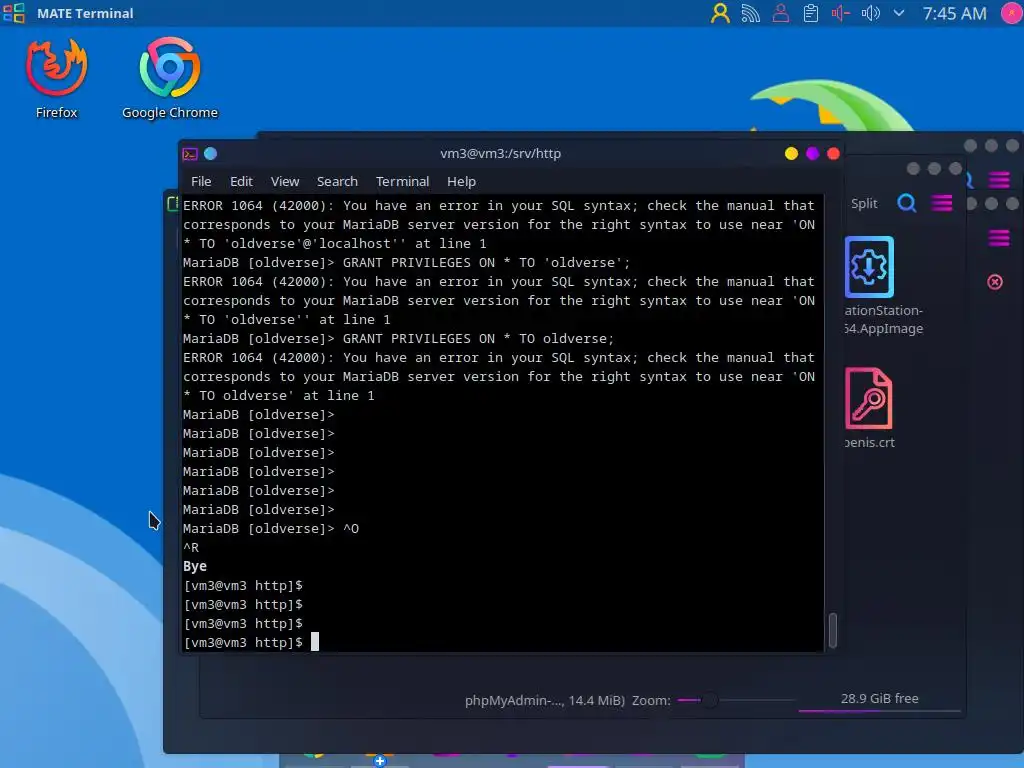This screenshot has height=768, width=1024.
Task: Click the pink circled X icon
Action: tap(995, 282)
